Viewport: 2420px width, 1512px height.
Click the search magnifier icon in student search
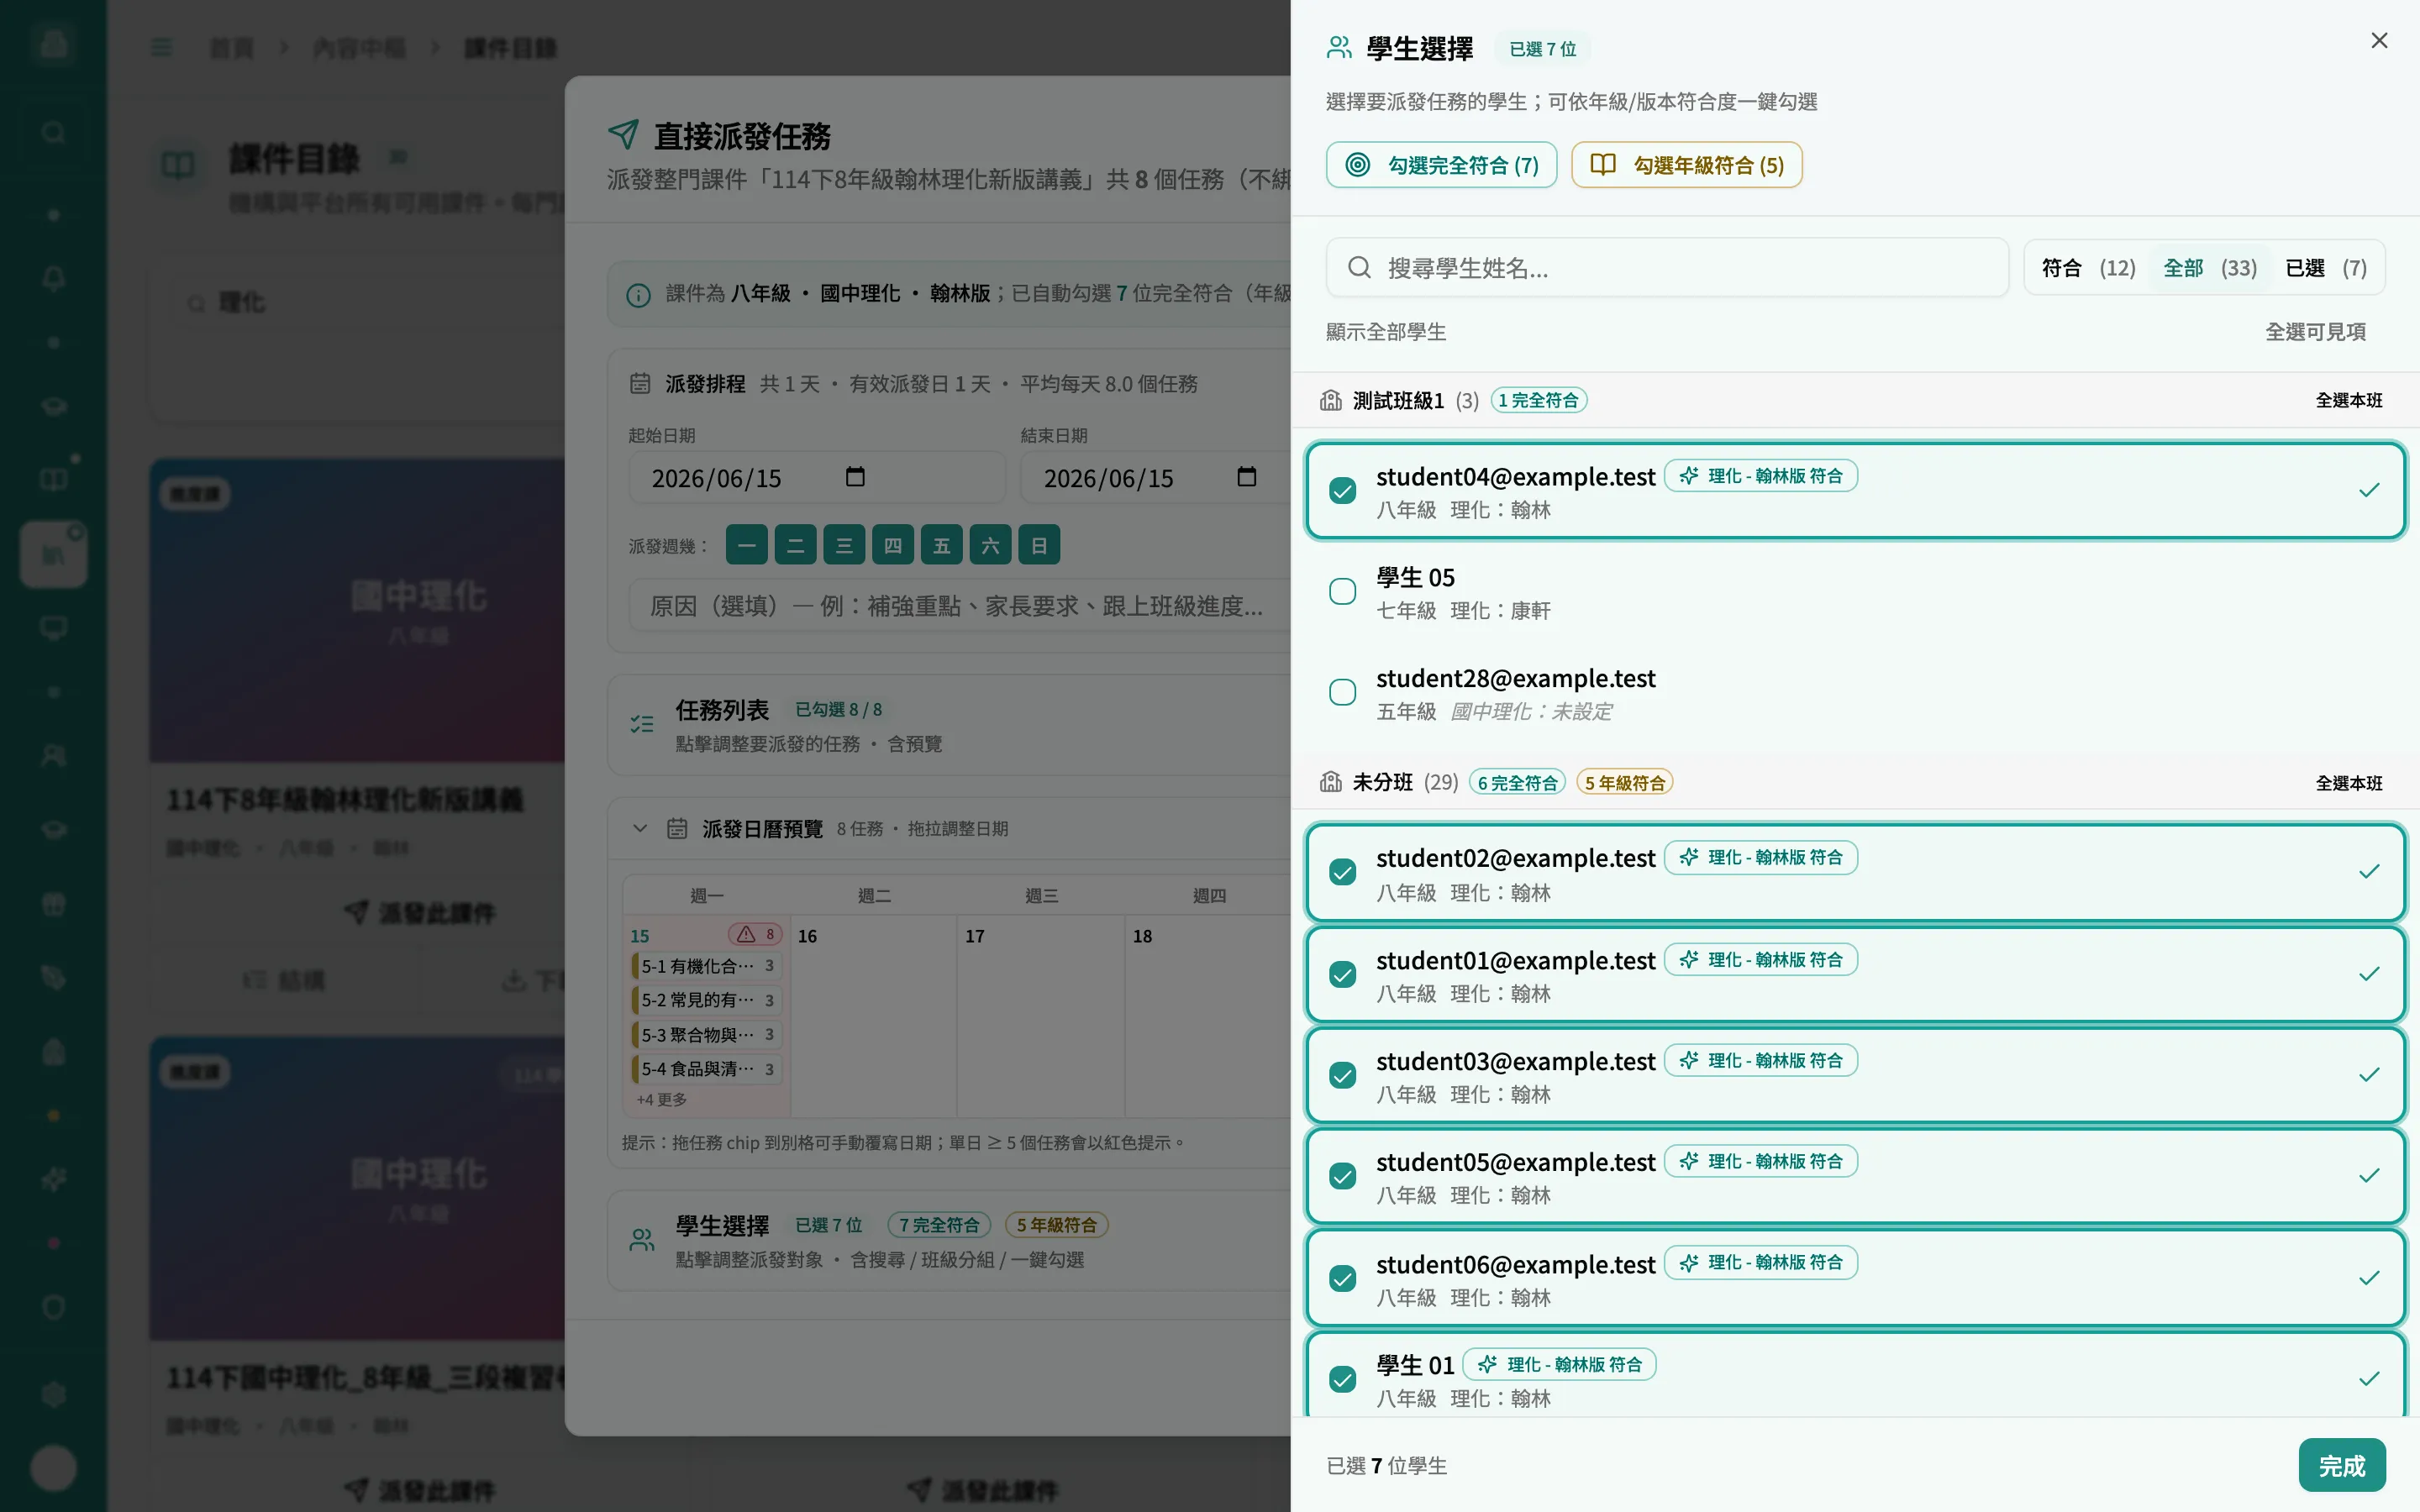coord(1358,267)
